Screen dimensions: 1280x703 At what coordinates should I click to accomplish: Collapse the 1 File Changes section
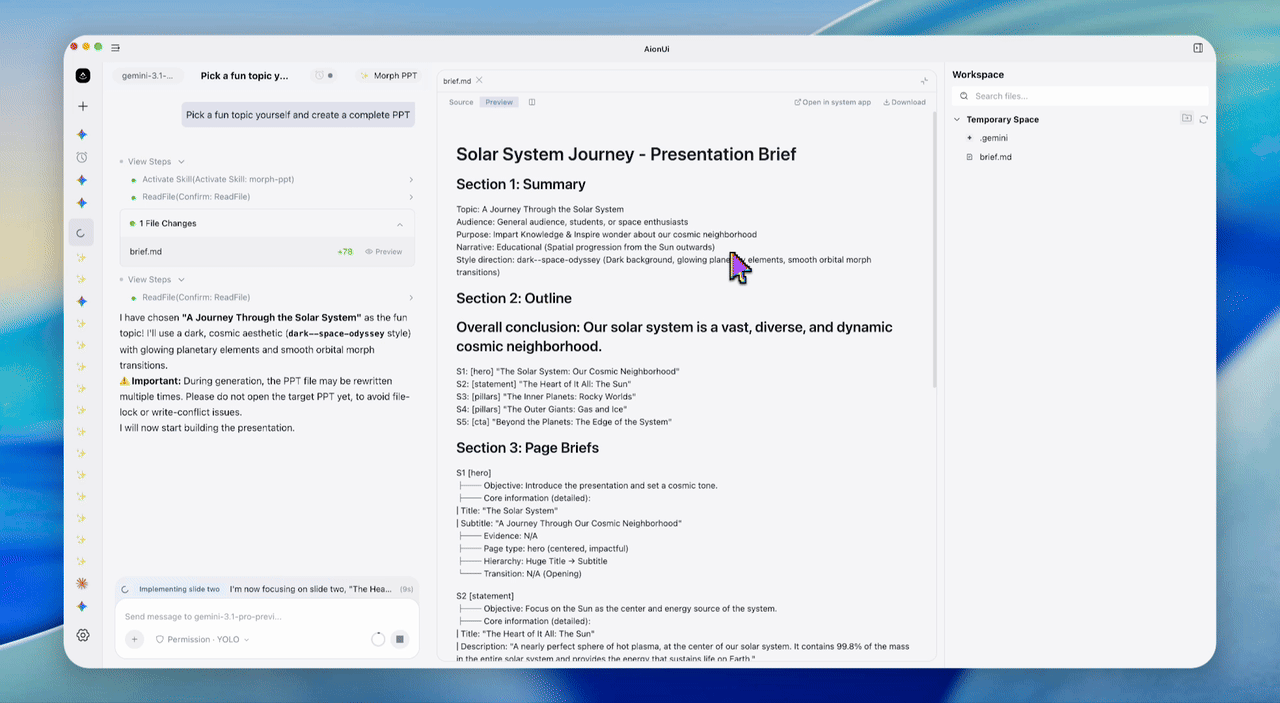pos(400,224)
